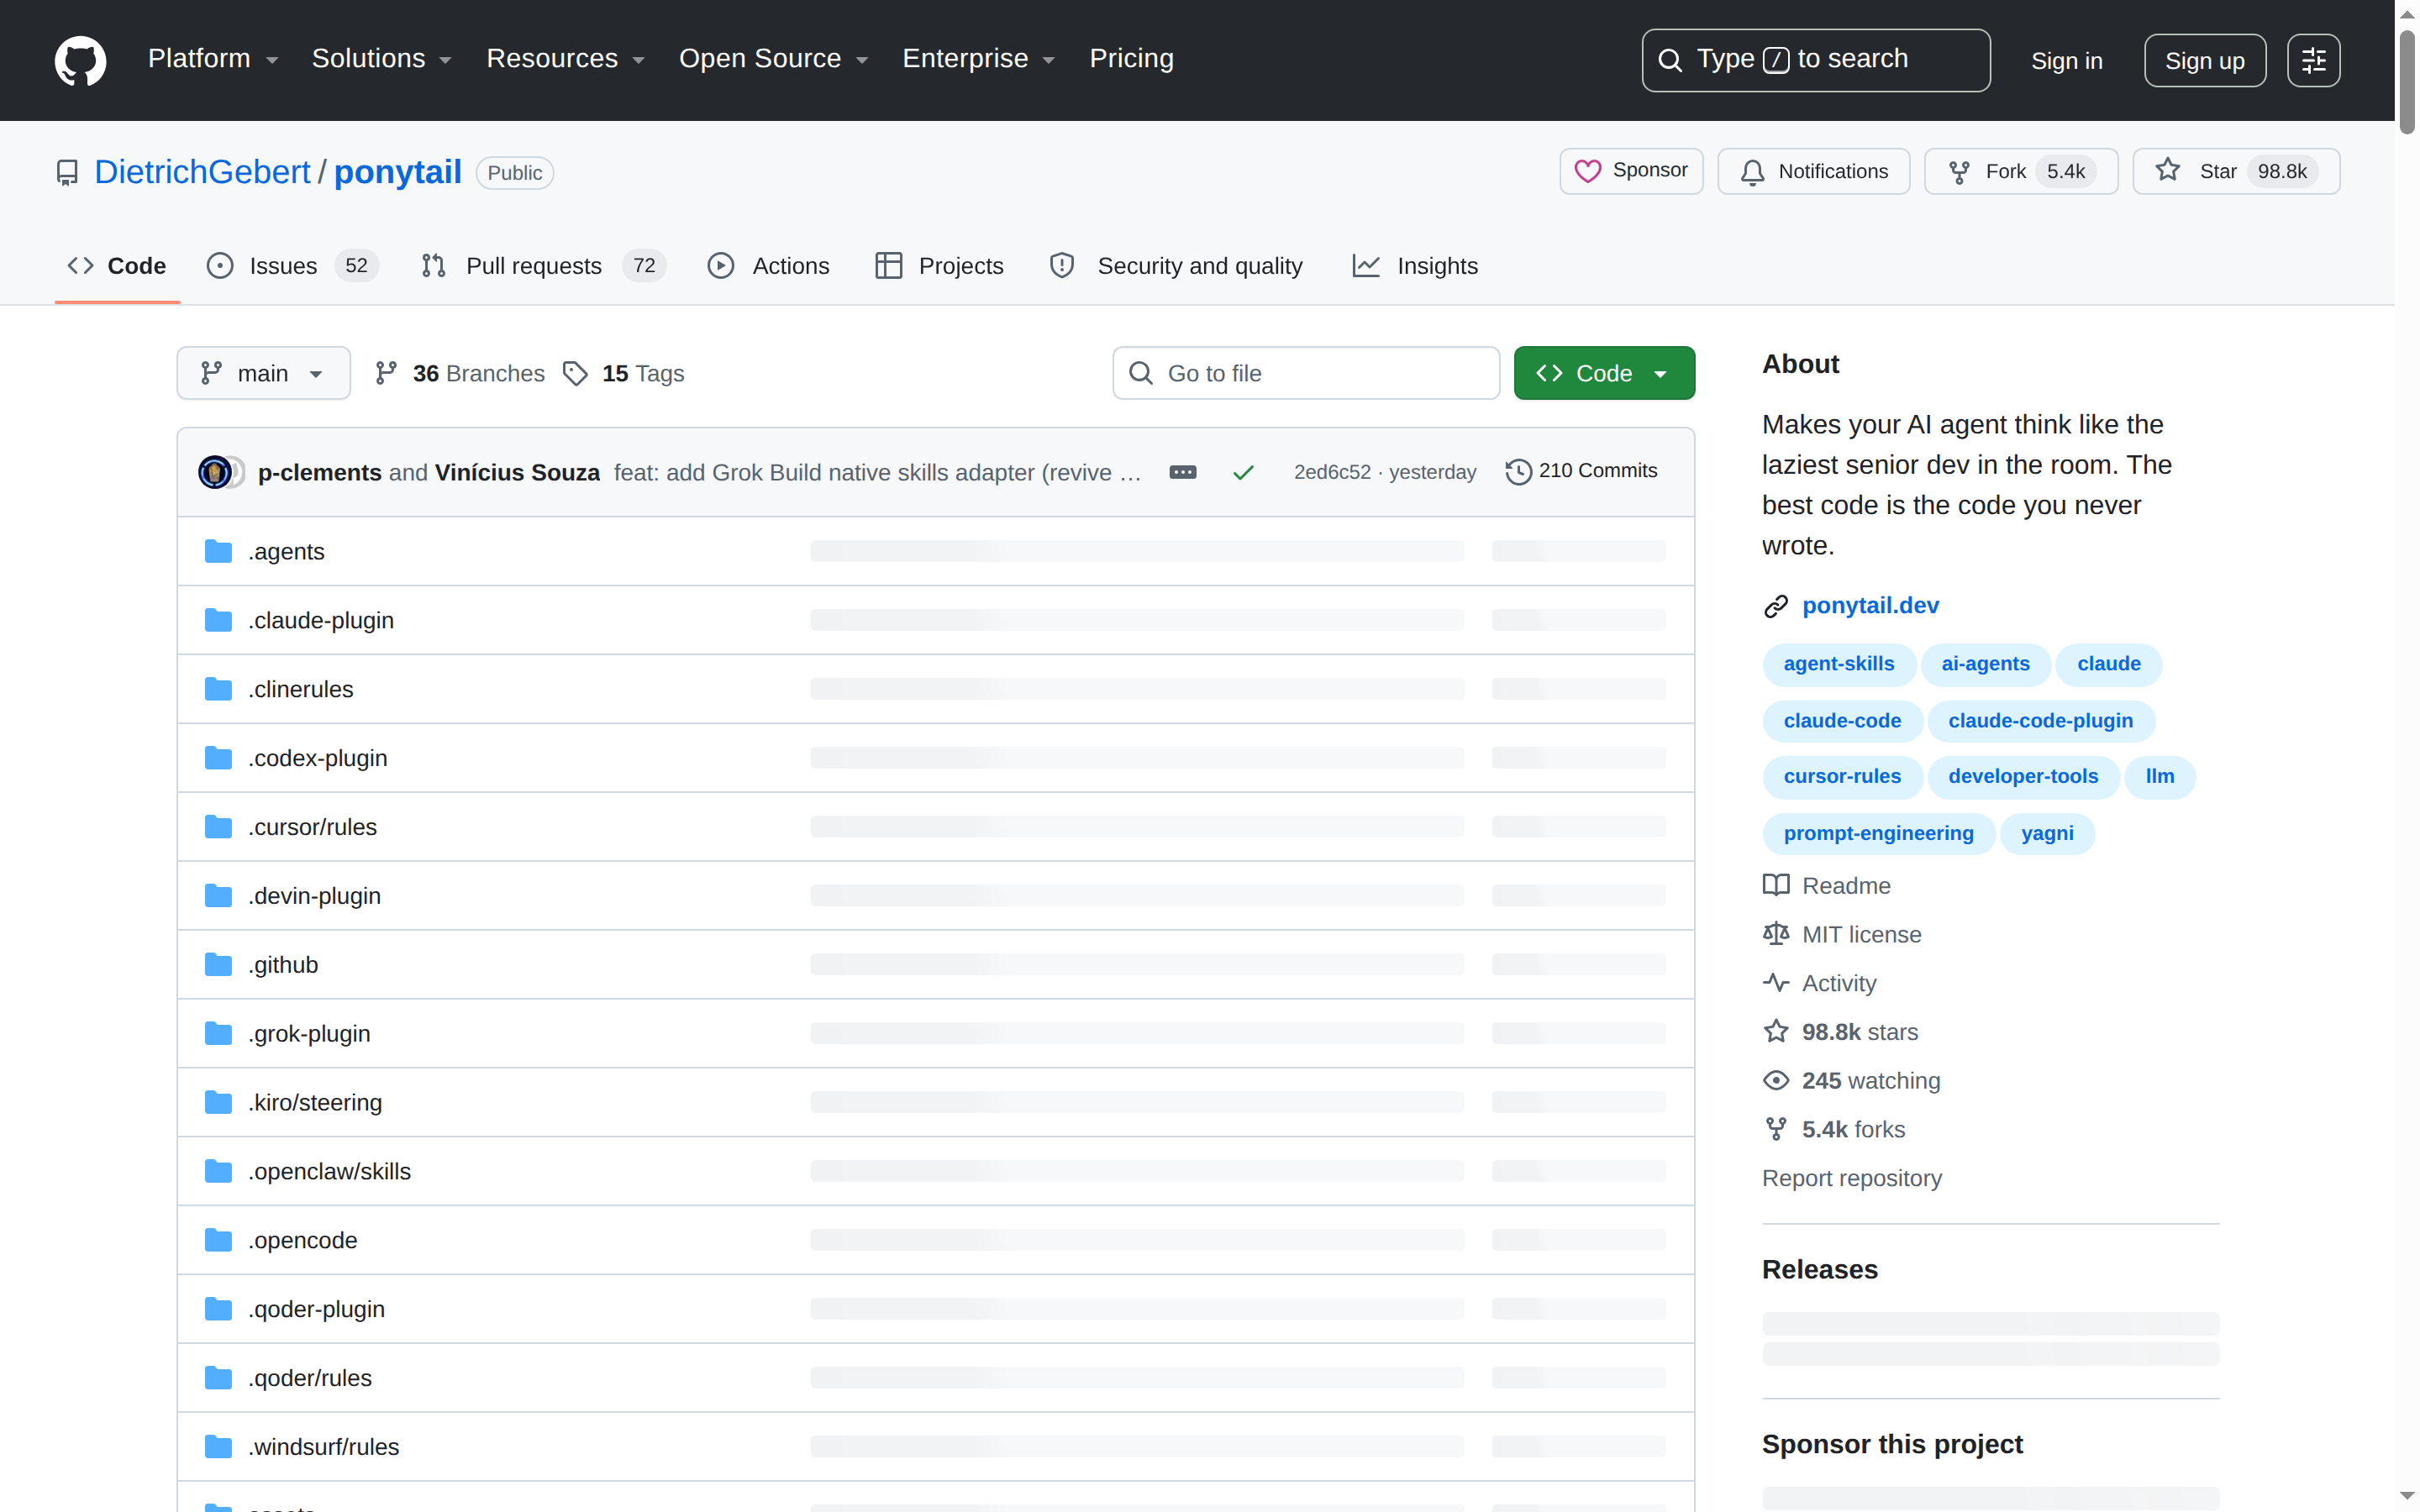
Task: Click the heart Sponsor button
Action: [1631, 171]
